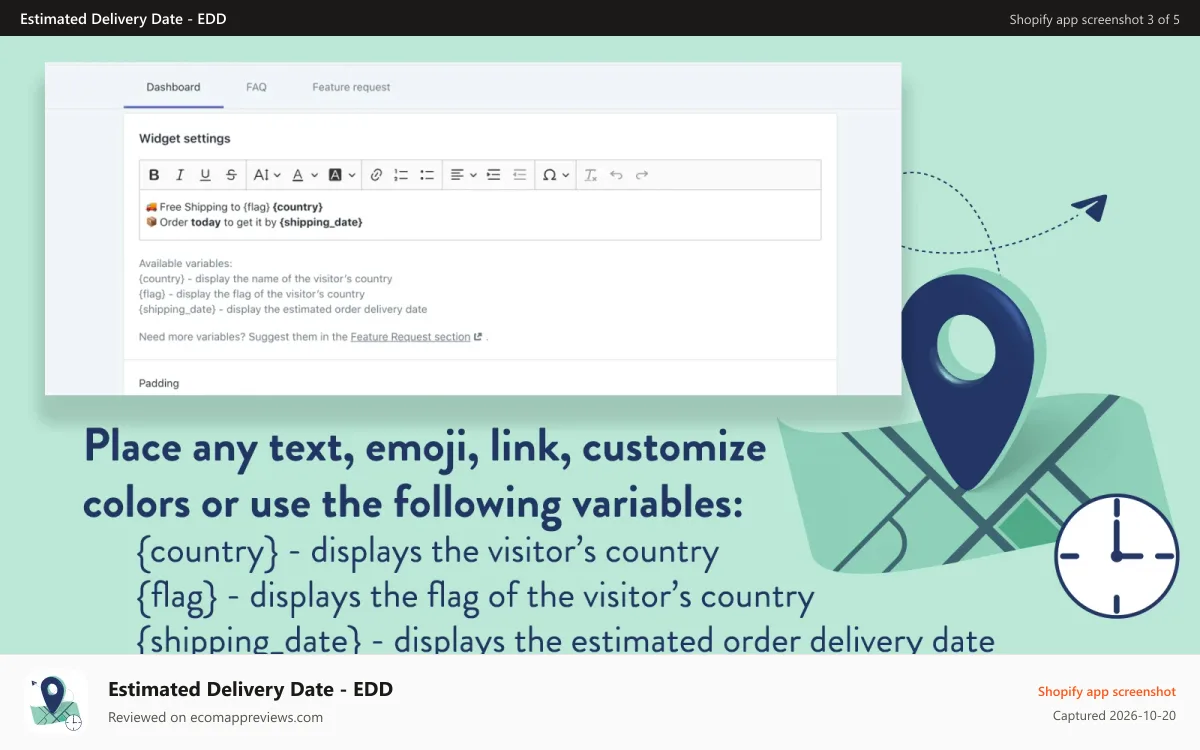Viewport: 1200px width, 750px height.
Task: Click the Widget settings heading
Action: click(184, 138)
